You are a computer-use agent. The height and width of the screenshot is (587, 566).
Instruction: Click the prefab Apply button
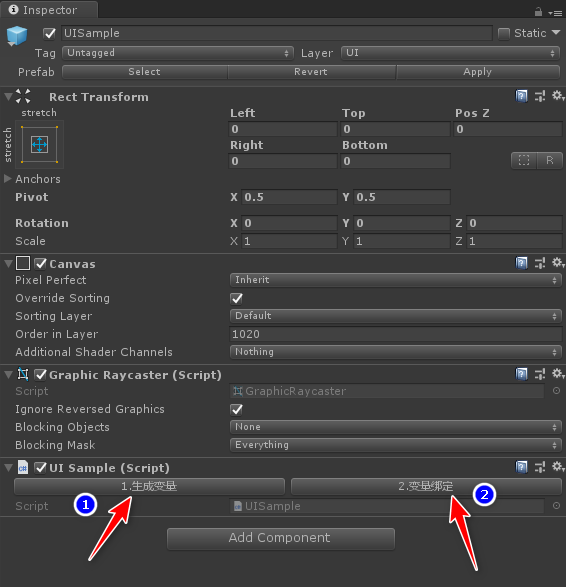[478, 72]
